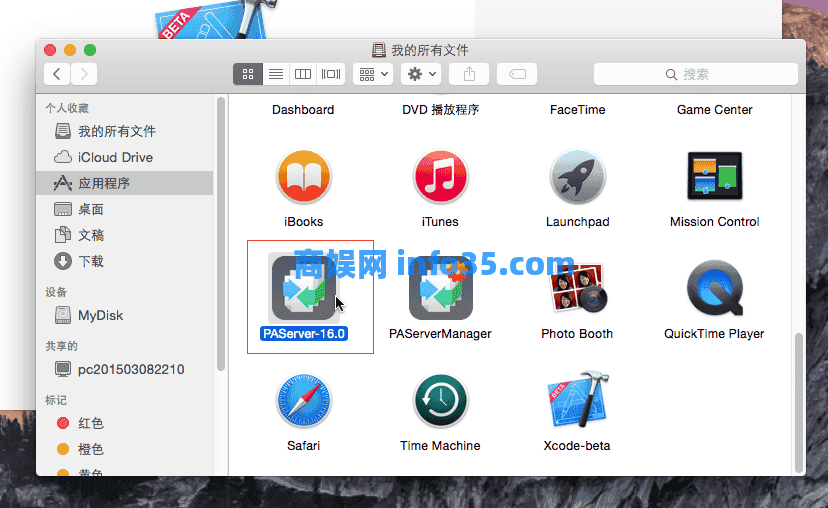Click the Dashboard label
This screenshot has width=828, height=508.
coord(303,110)
